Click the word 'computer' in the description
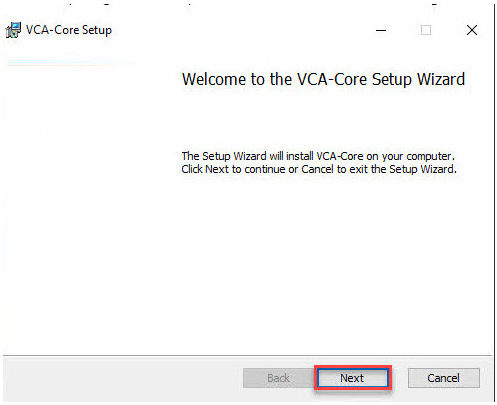Screen dimensions: 497x405 point(429,156)
